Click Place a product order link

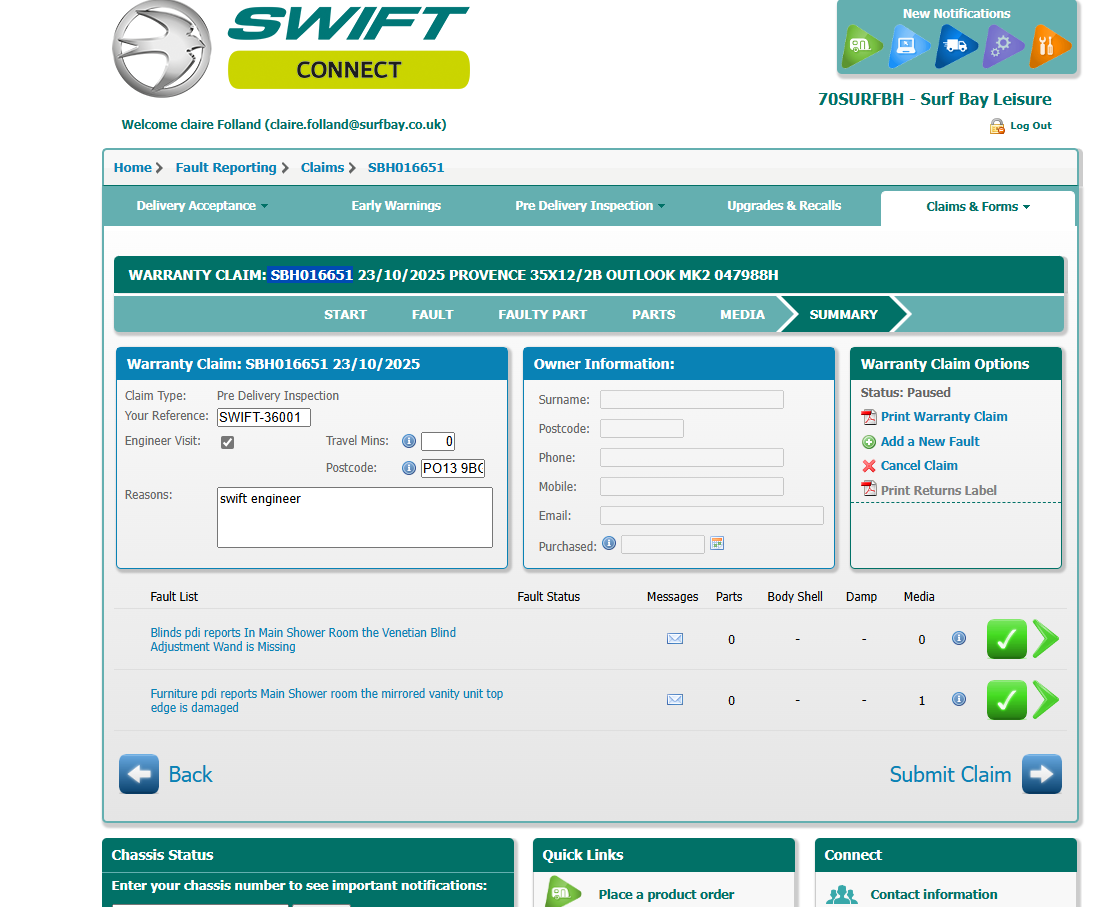click(666, 894)
